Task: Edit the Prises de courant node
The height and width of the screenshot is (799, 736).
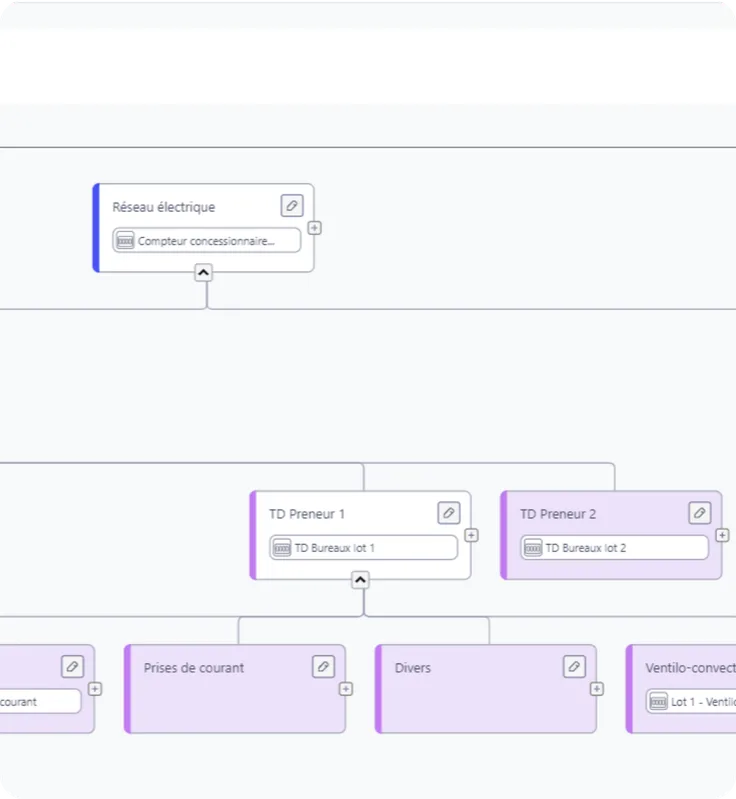Action: [324, 667]
